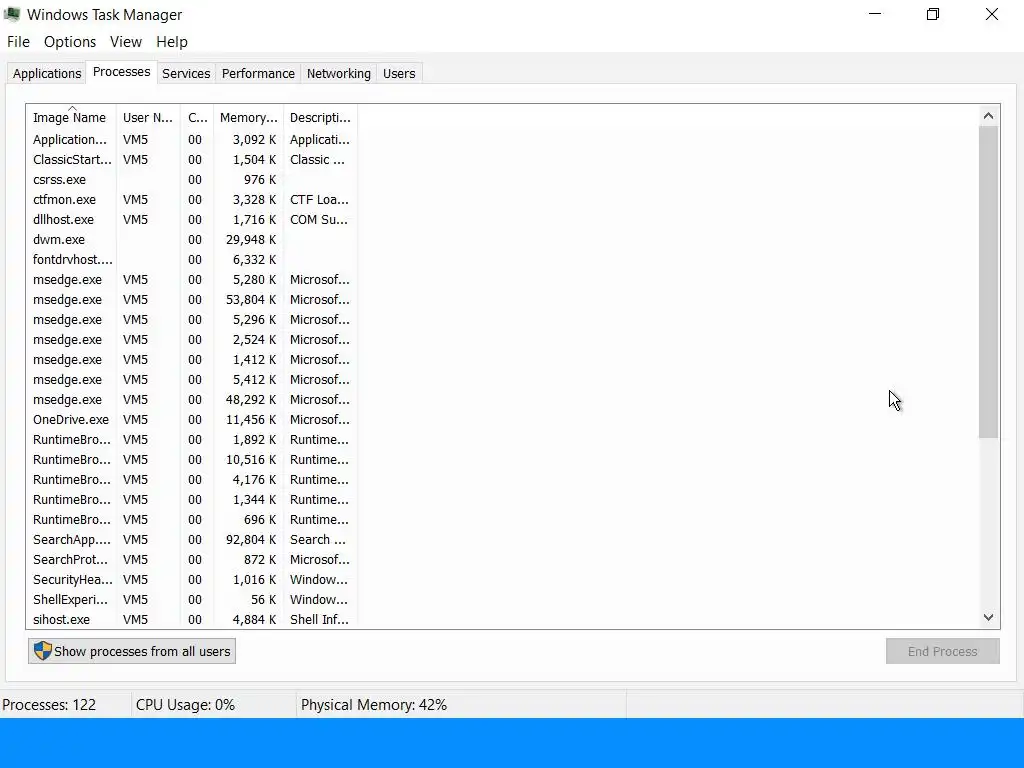
Task: Select the sihost.exe process
Action: [191, 619]
